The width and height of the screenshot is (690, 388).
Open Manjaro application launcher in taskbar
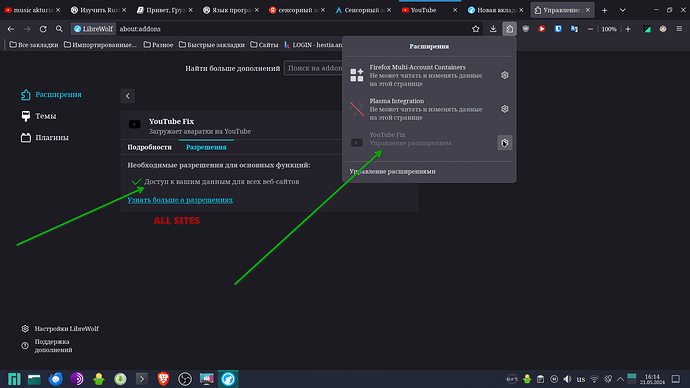(x=14, y=379)
